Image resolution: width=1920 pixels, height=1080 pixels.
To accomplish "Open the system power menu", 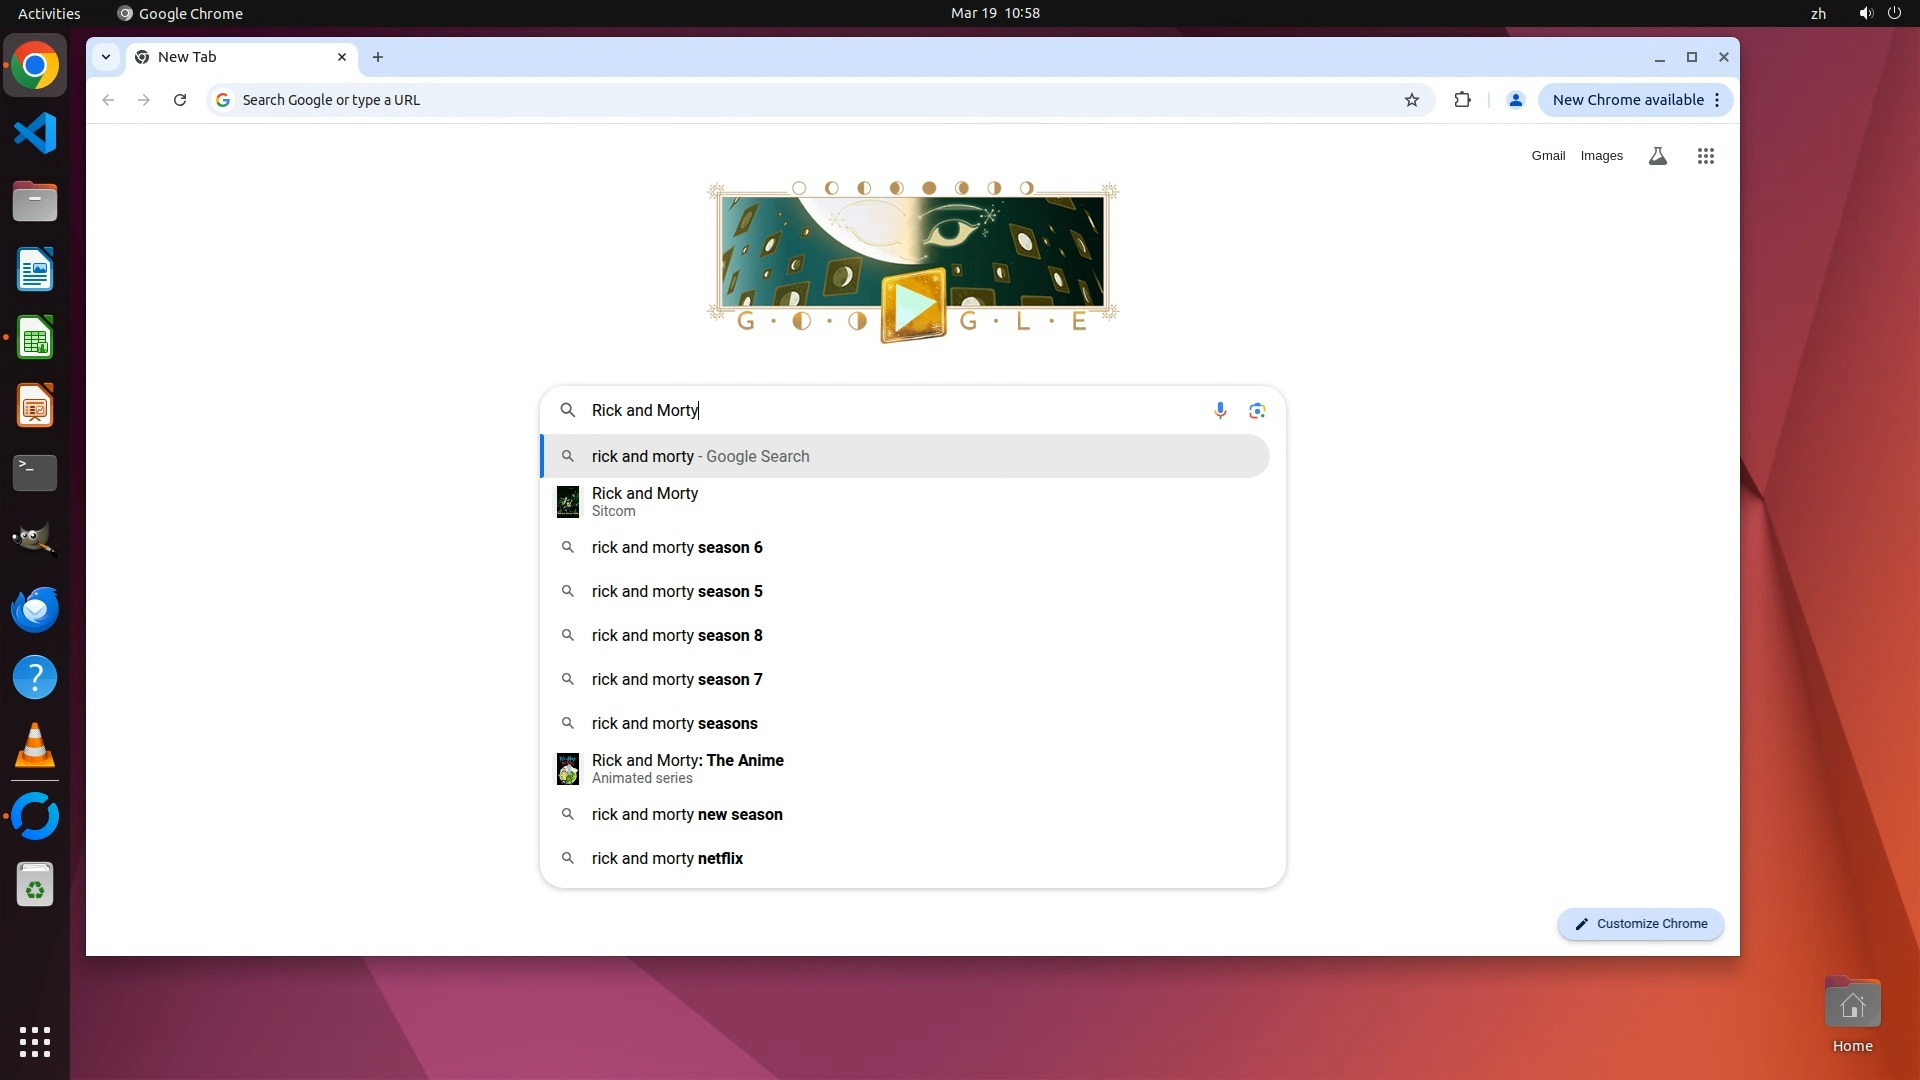I will [1894, 13].
